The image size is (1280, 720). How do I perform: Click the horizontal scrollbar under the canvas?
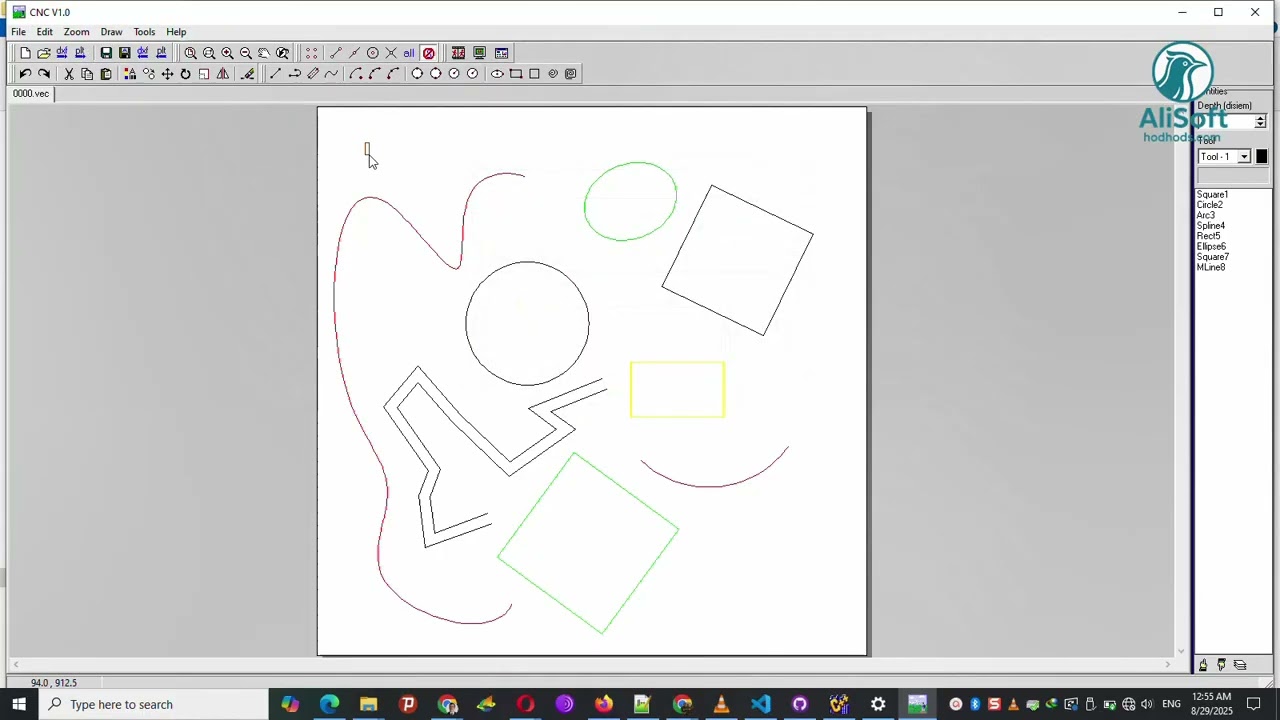click(592, 664)
